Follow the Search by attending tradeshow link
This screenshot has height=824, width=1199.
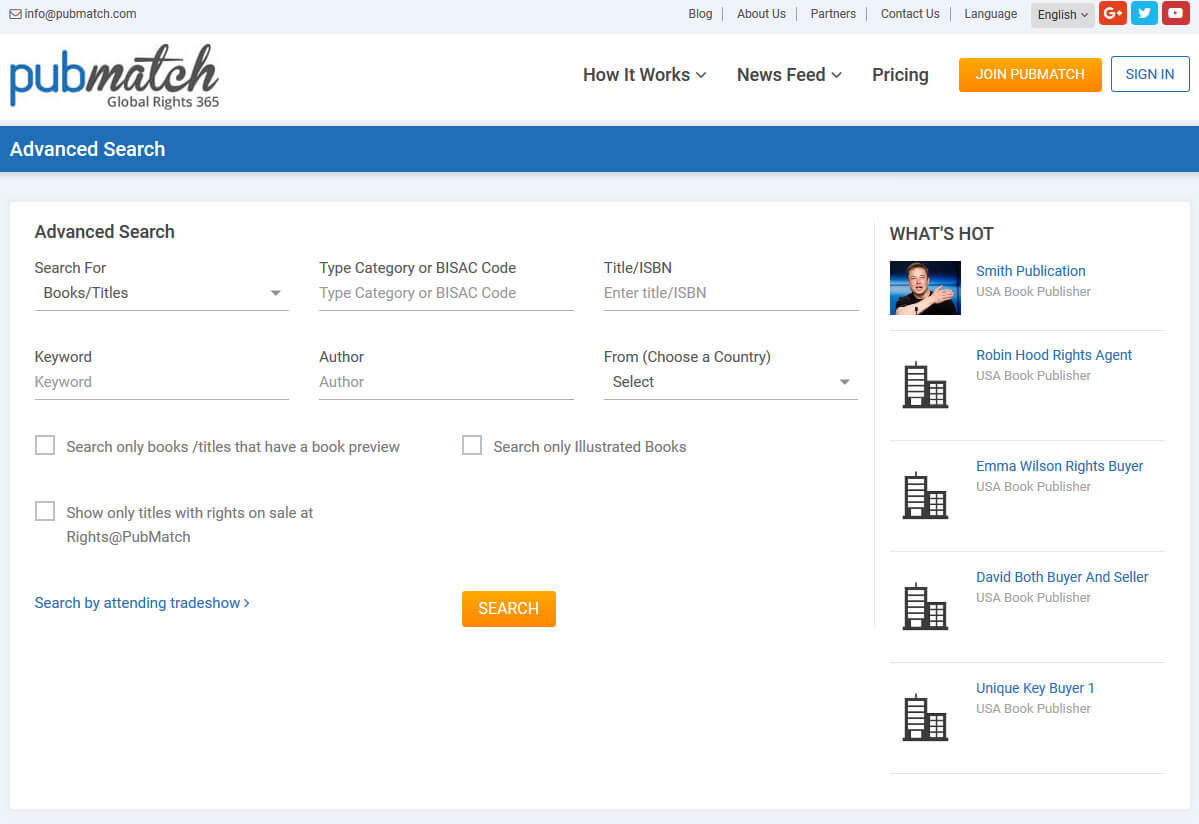[142, 603]
